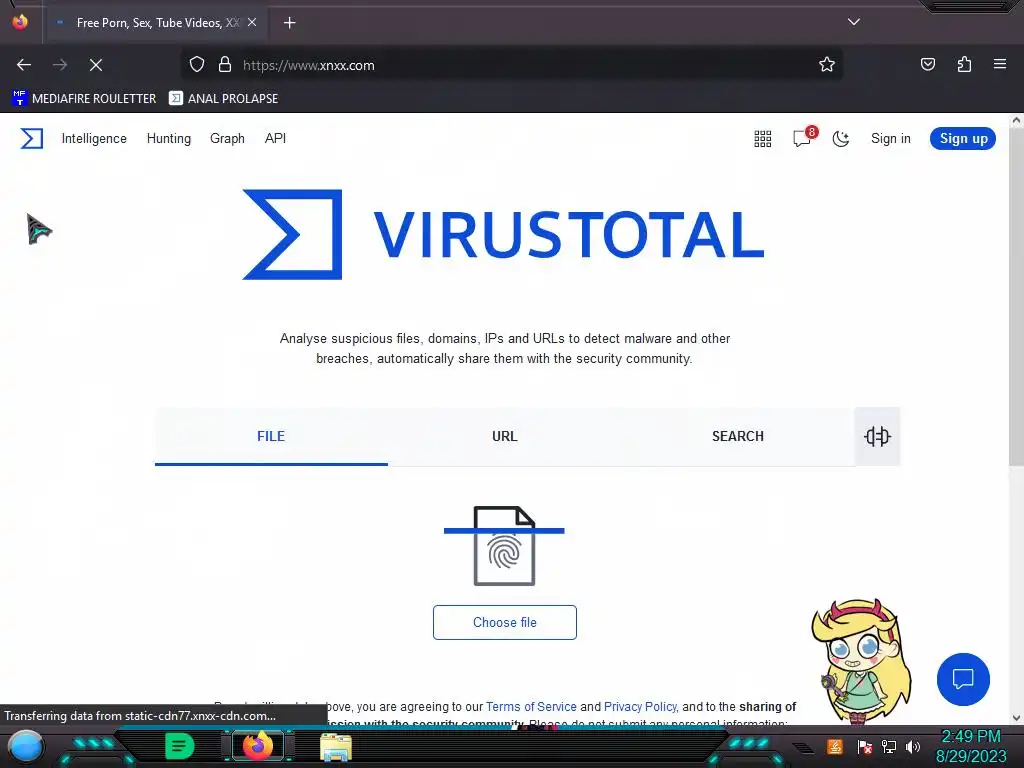This screenshot has height=768, width=1024.
Task: Toggle dark mode moon icon
Action: coord(840,138)
